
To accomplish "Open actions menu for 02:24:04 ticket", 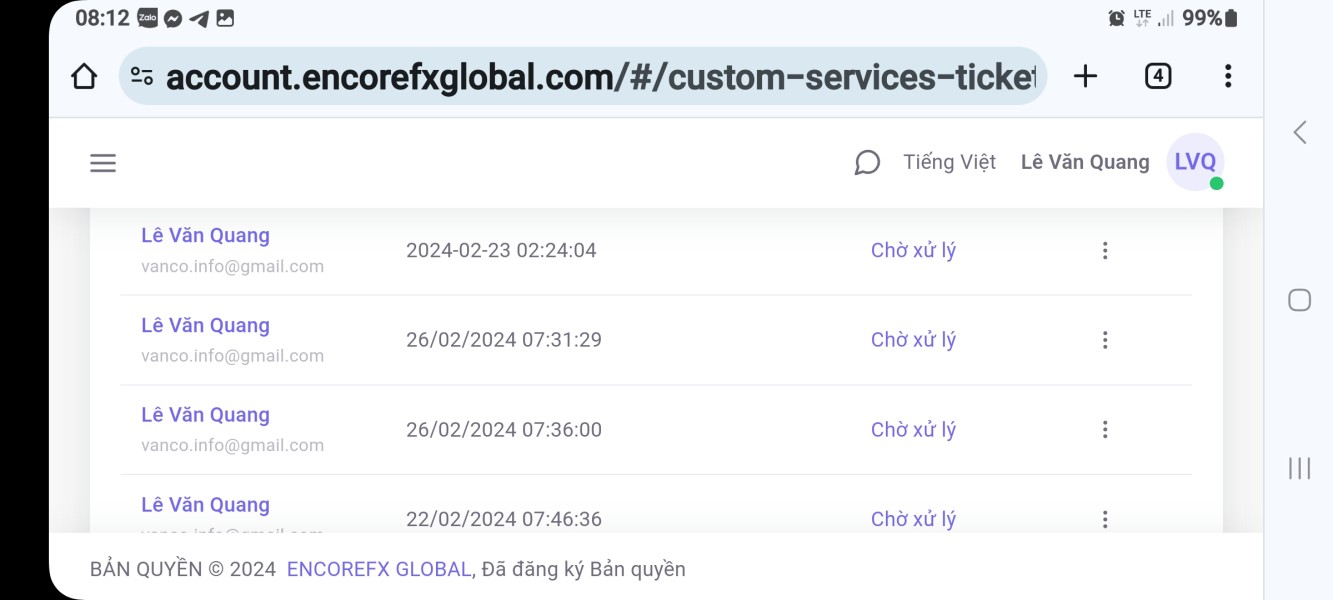I will [1105, 251].
